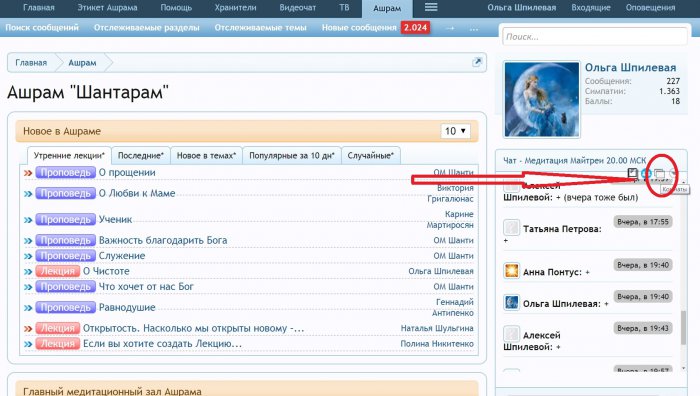Open the '10' items count dropdown

[455, 131]
